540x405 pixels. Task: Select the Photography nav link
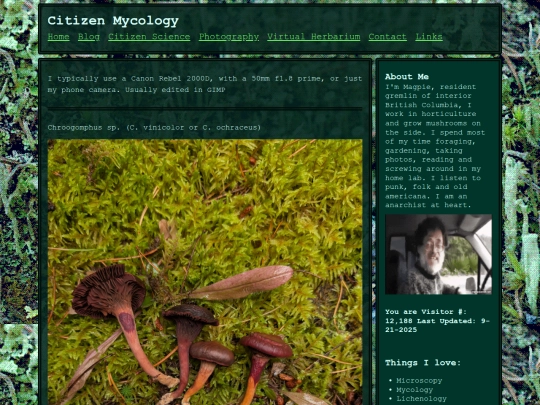[x=229, y=37]
